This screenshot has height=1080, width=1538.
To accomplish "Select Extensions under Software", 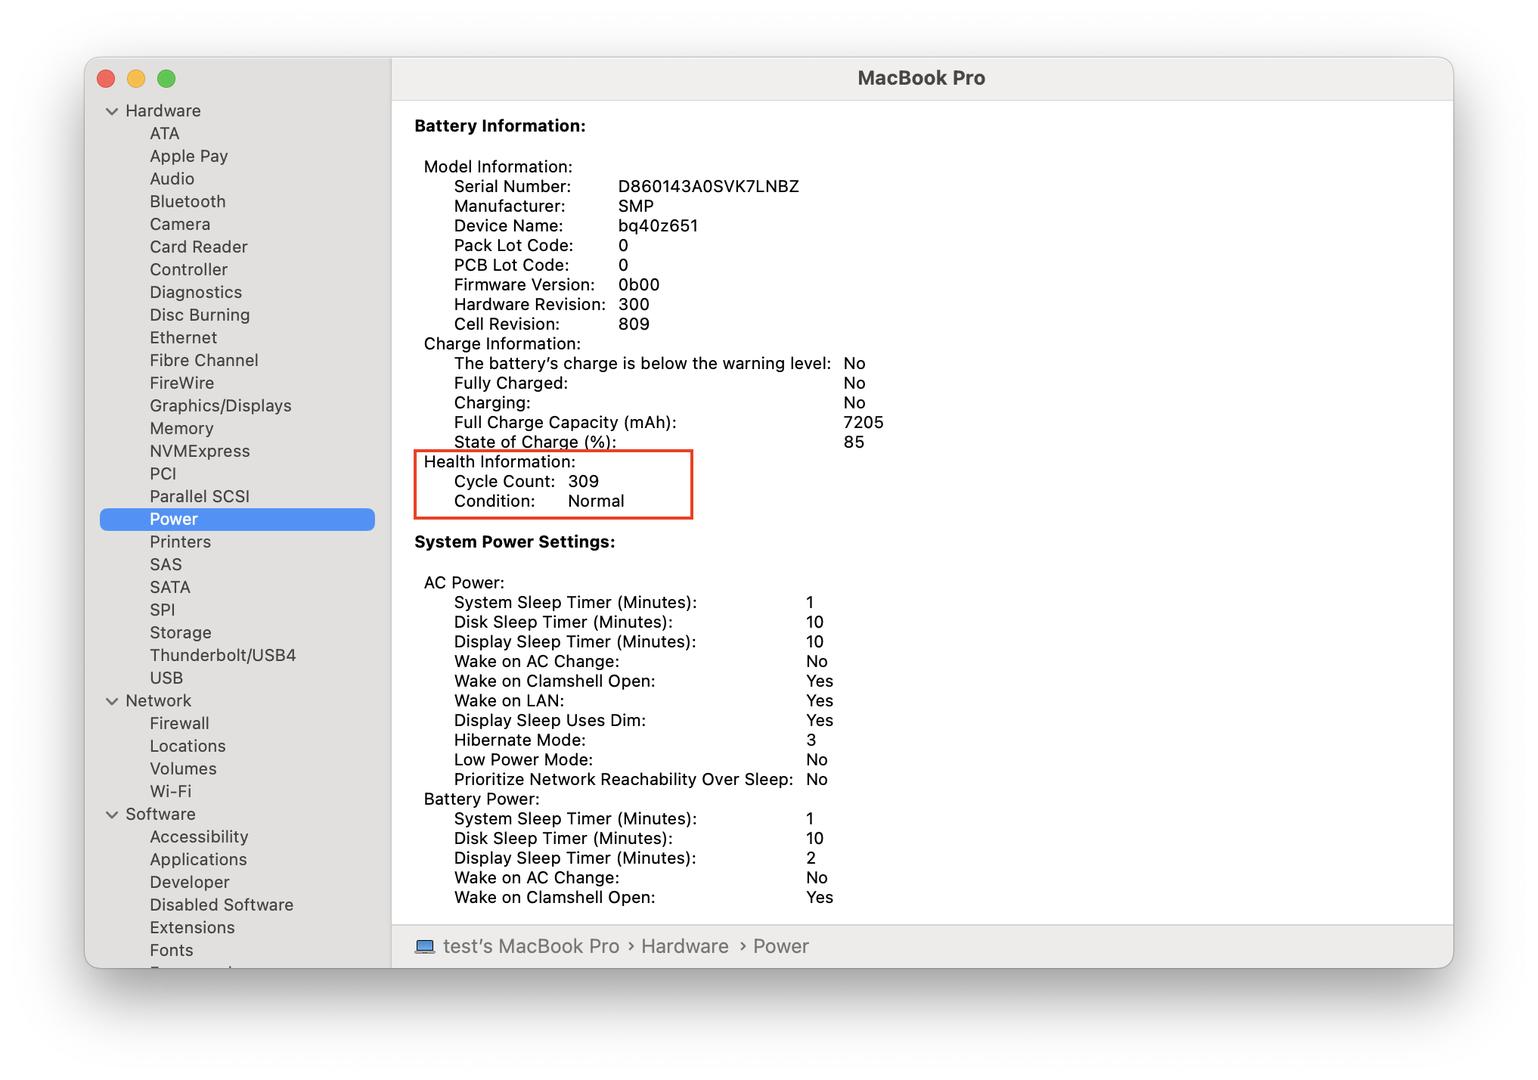I will [x=192, y=928].
